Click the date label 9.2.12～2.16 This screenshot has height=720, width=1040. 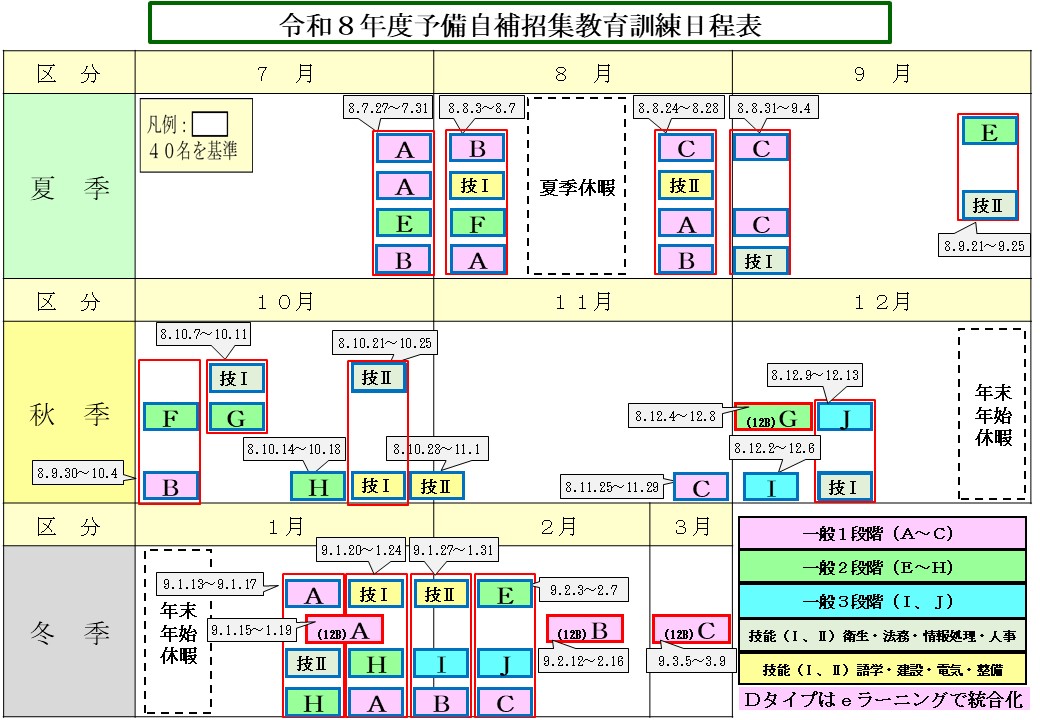click(x=584, y=661)
